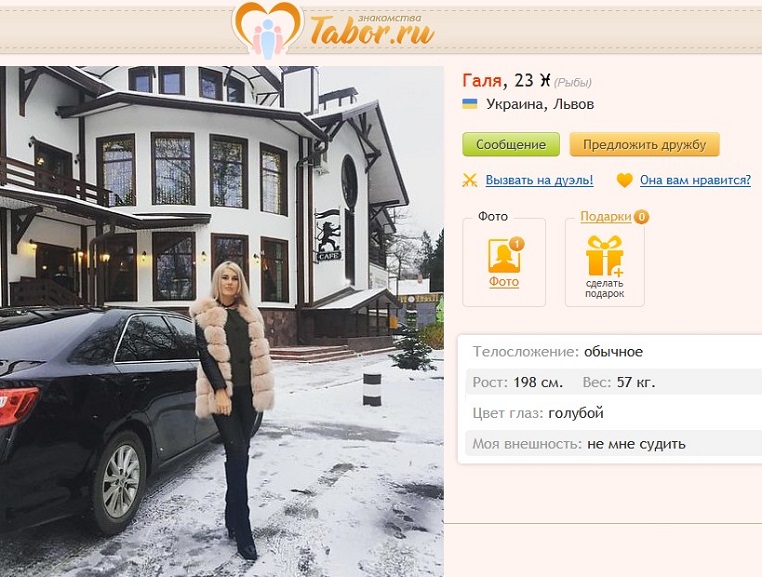
Task: Open the Подарки link
Action: 606,216
